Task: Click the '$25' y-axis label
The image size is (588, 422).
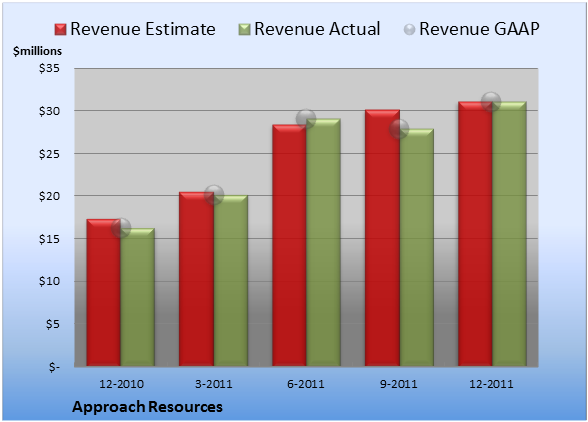Action: pos(49,153)
